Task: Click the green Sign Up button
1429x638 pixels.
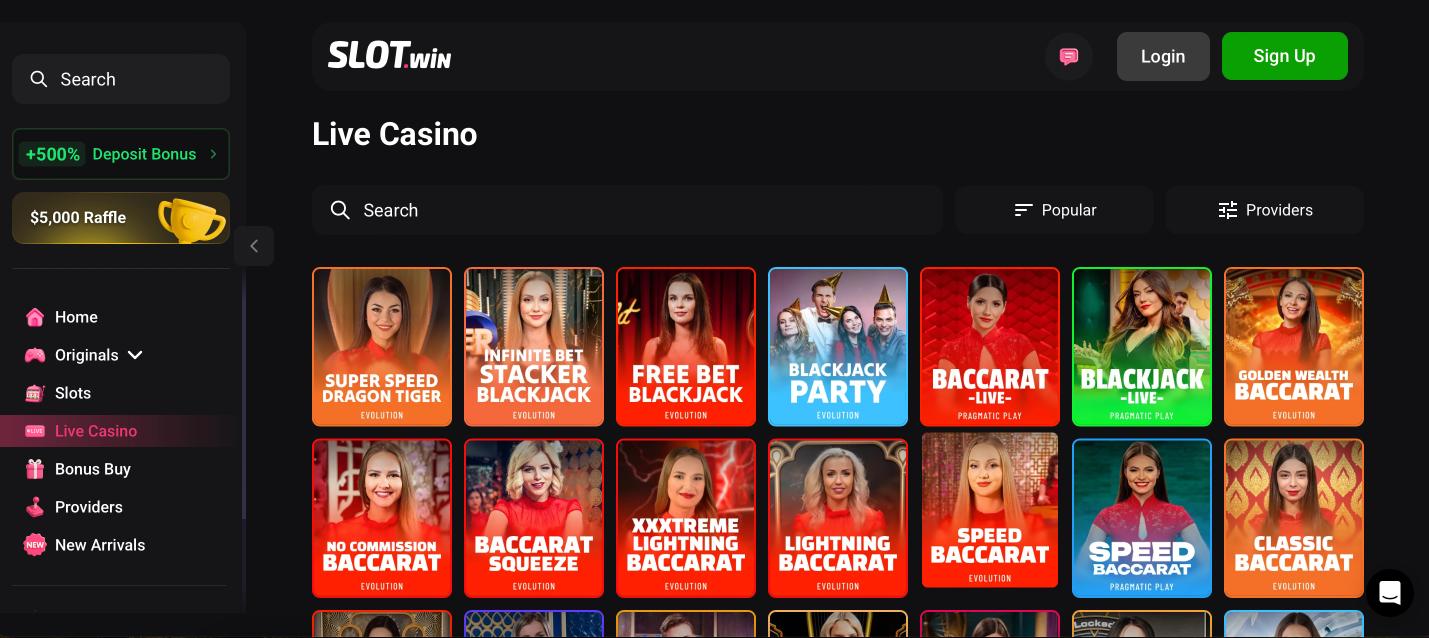Action: click(x=1285, y=56)
